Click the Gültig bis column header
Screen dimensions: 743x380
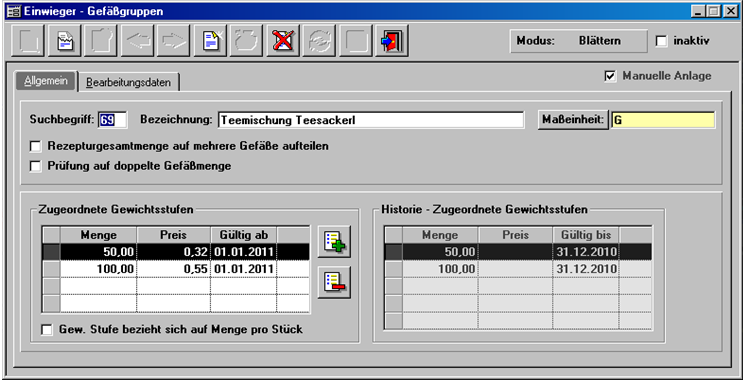586,235
